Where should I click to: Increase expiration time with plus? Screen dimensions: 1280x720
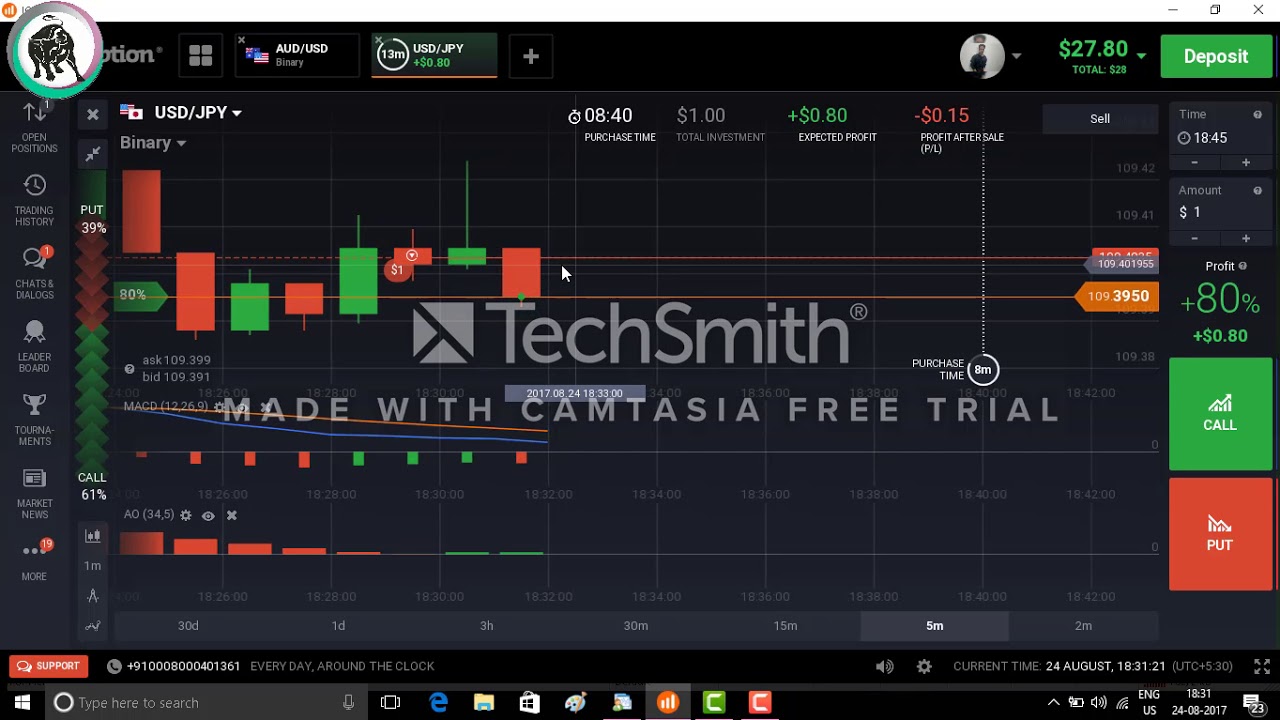tap(1246, 162)
